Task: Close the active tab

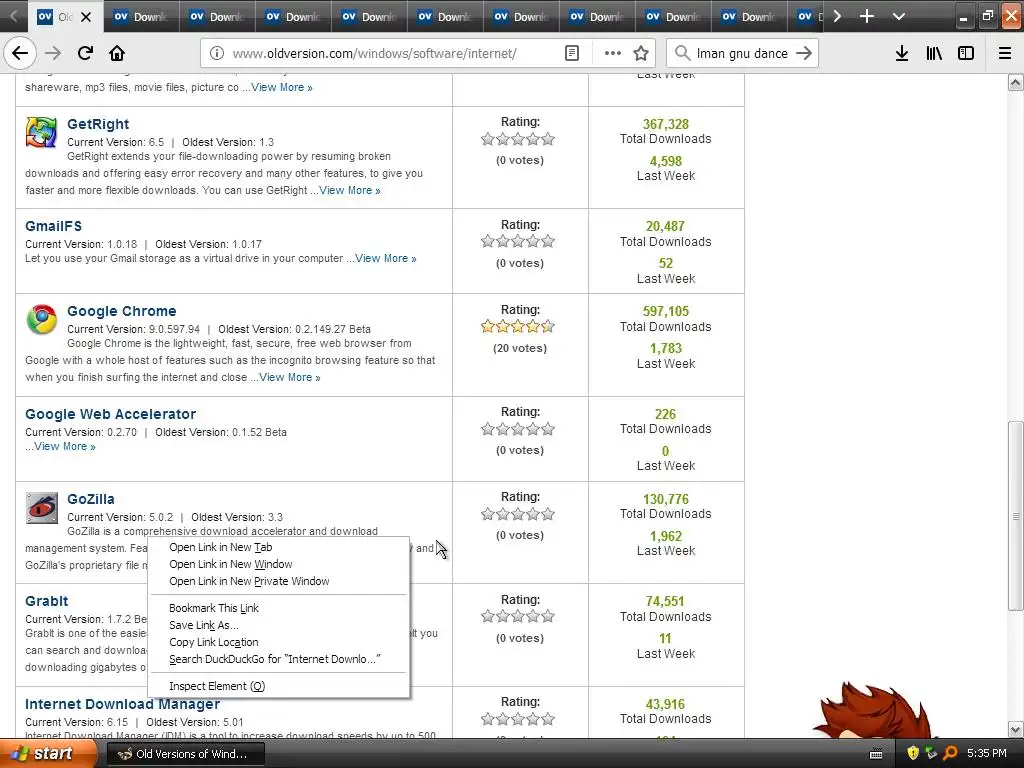Action: pyautogui.click(x=86, y=17)
